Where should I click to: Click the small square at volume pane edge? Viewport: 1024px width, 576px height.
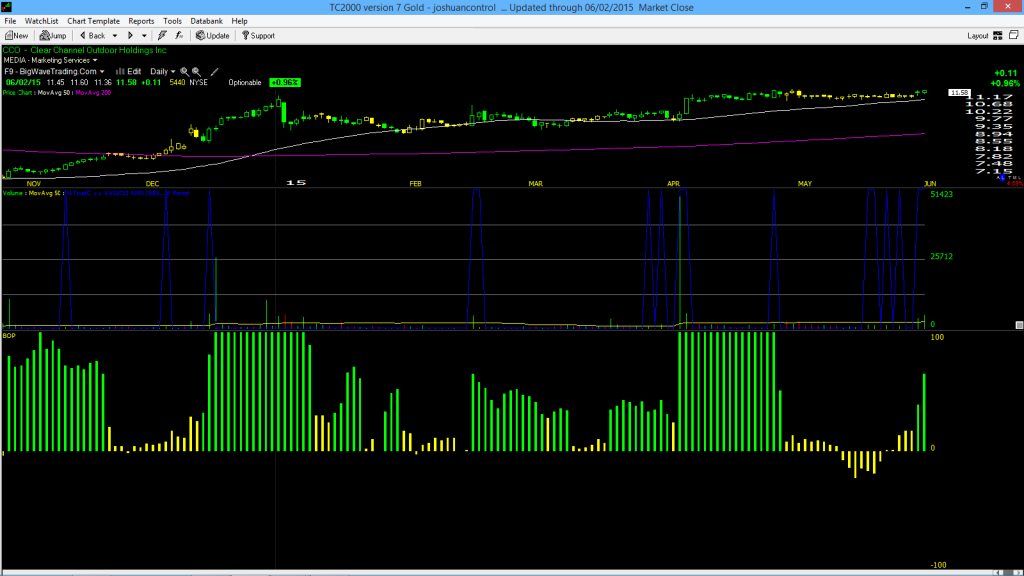point(1019,325)
